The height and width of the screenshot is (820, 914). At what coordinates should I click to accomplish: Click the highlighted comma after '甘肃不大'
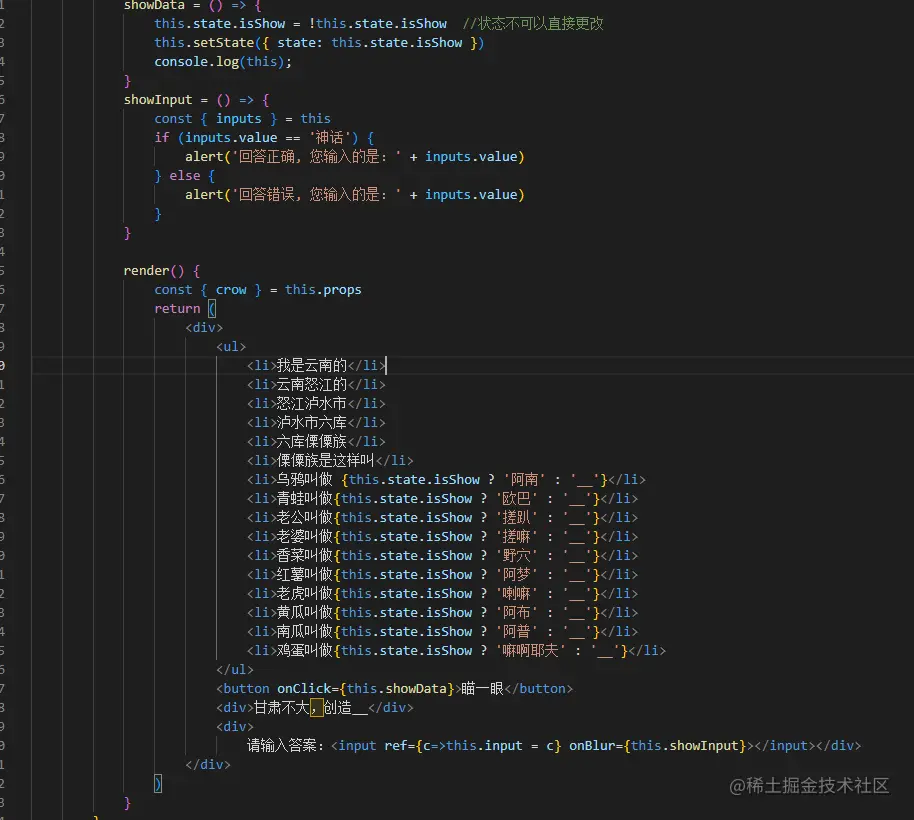coord(317,708)
